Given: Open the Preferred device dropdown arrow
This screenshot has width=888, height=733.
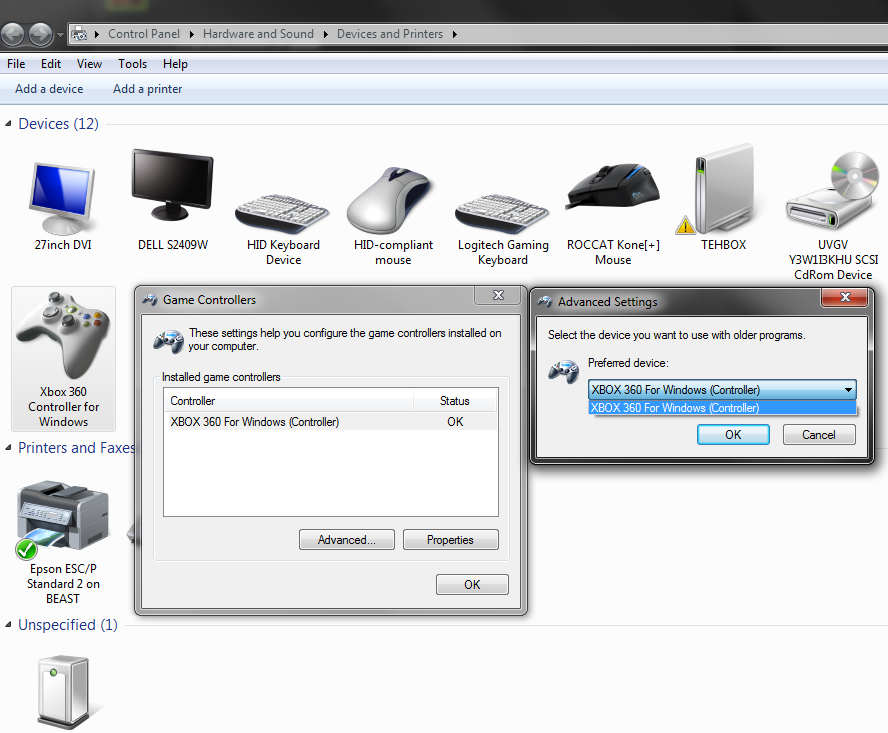Looking at the screenshot, I should [848, 390].
